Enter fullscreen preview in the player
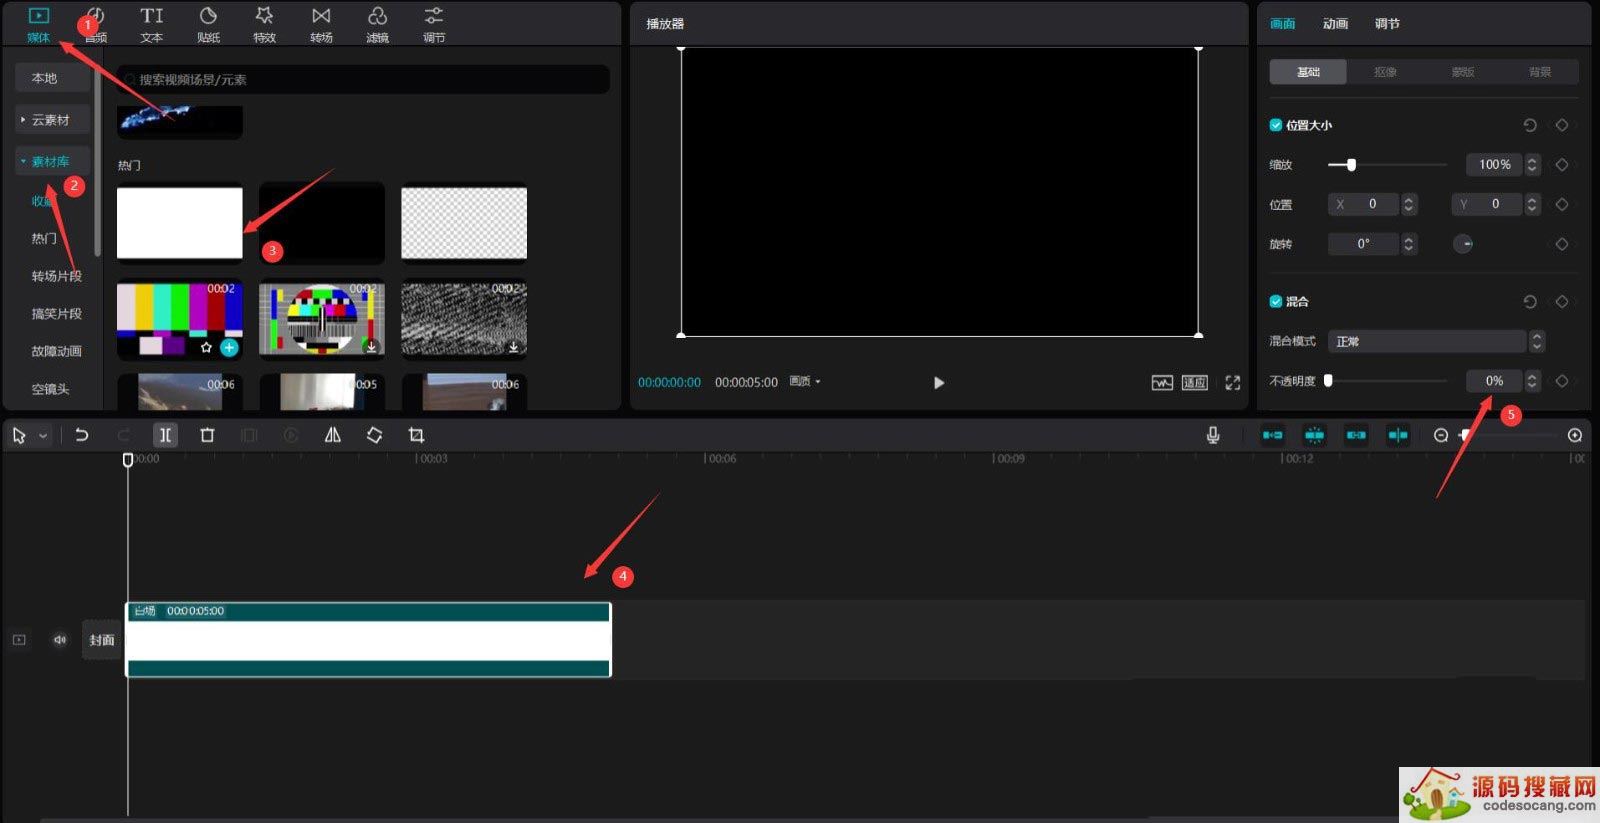The width and height of the screenshot is (1600, 823). point(1232,383)
